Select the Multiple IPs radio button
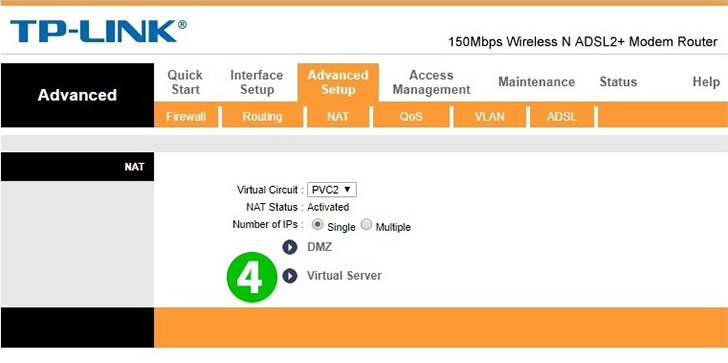Viewport: 728px width, 363px height. tap(366, 225)
